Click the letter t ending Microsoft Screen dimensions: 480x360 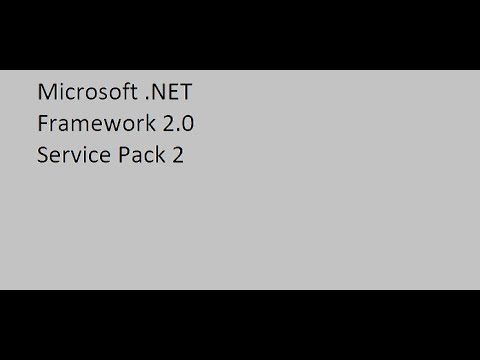click(134, 92)
